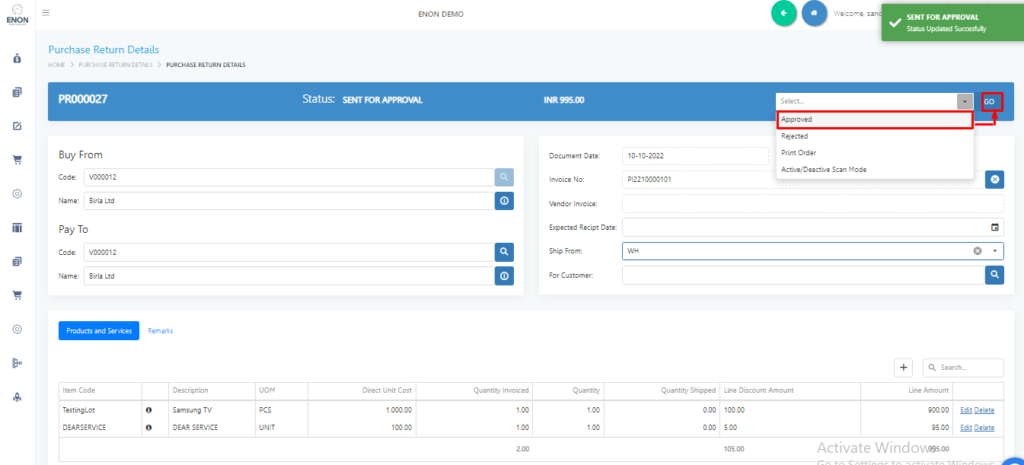Open the hierarchy tree sidebar icon
The image size is (1024, 465).
pos(18,362)
